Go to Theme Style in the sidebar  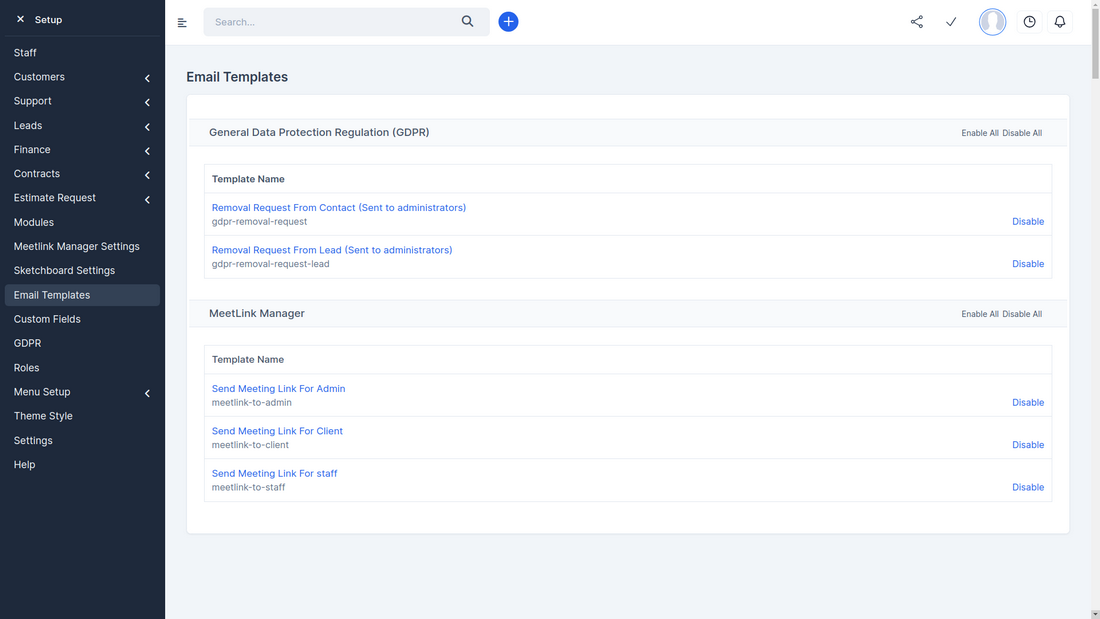pos(43,415)
